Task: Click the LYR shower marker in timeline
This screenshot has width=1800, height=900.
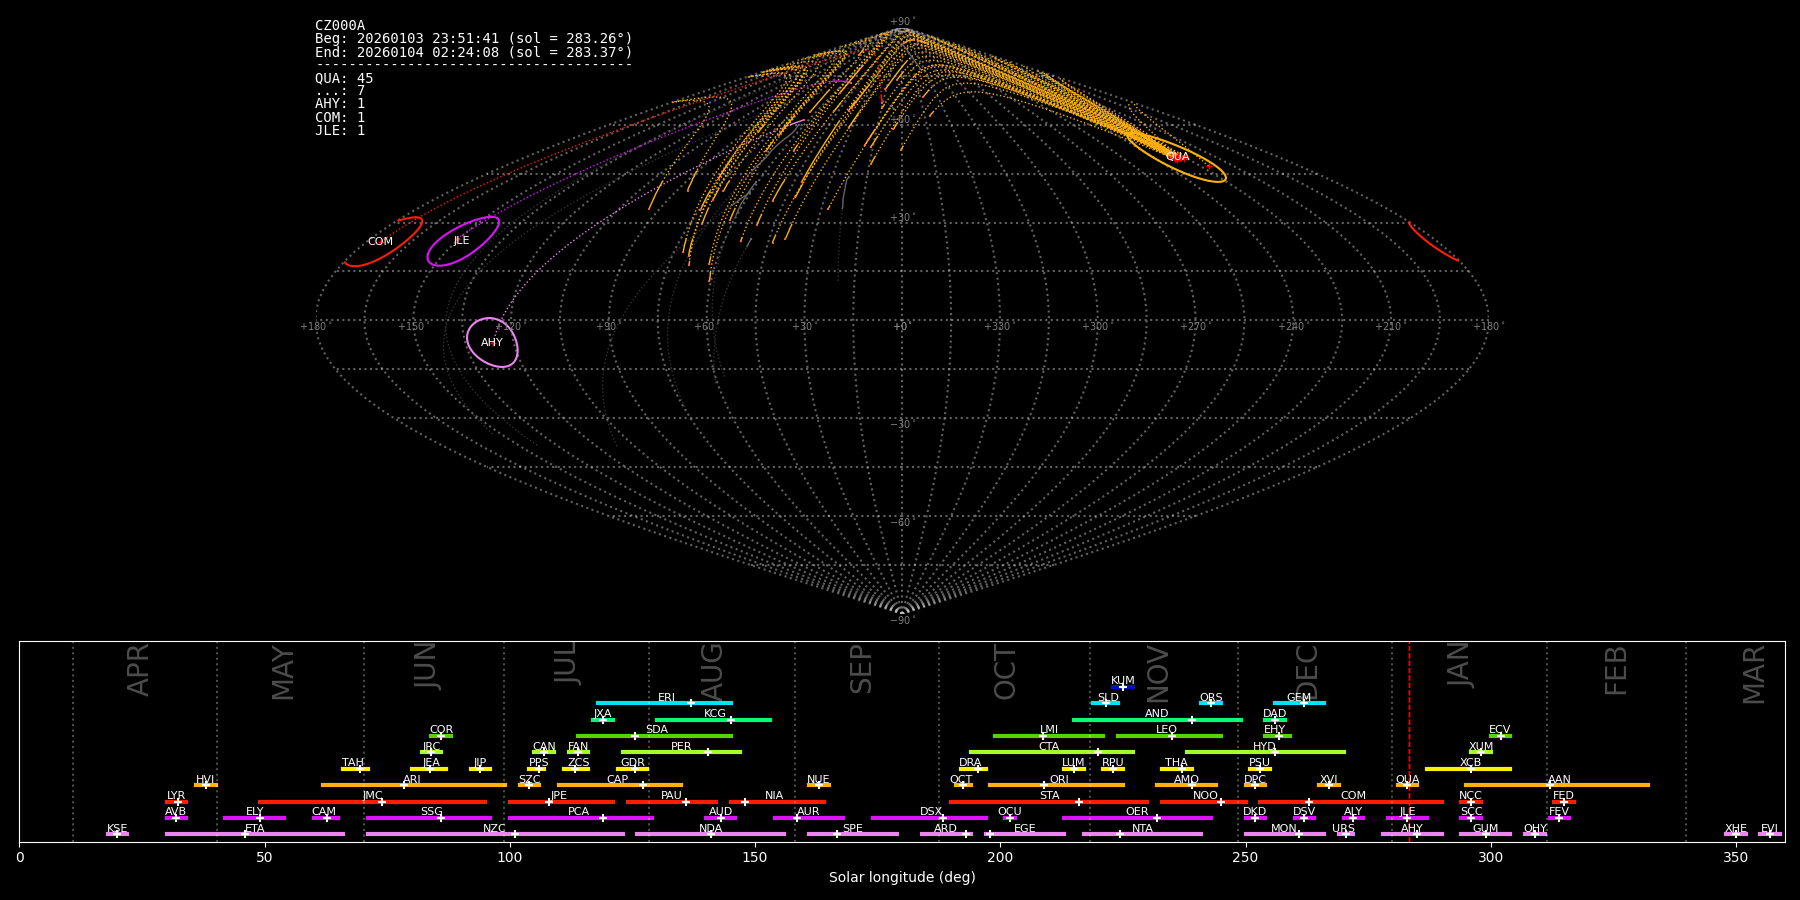Action: 177,802
